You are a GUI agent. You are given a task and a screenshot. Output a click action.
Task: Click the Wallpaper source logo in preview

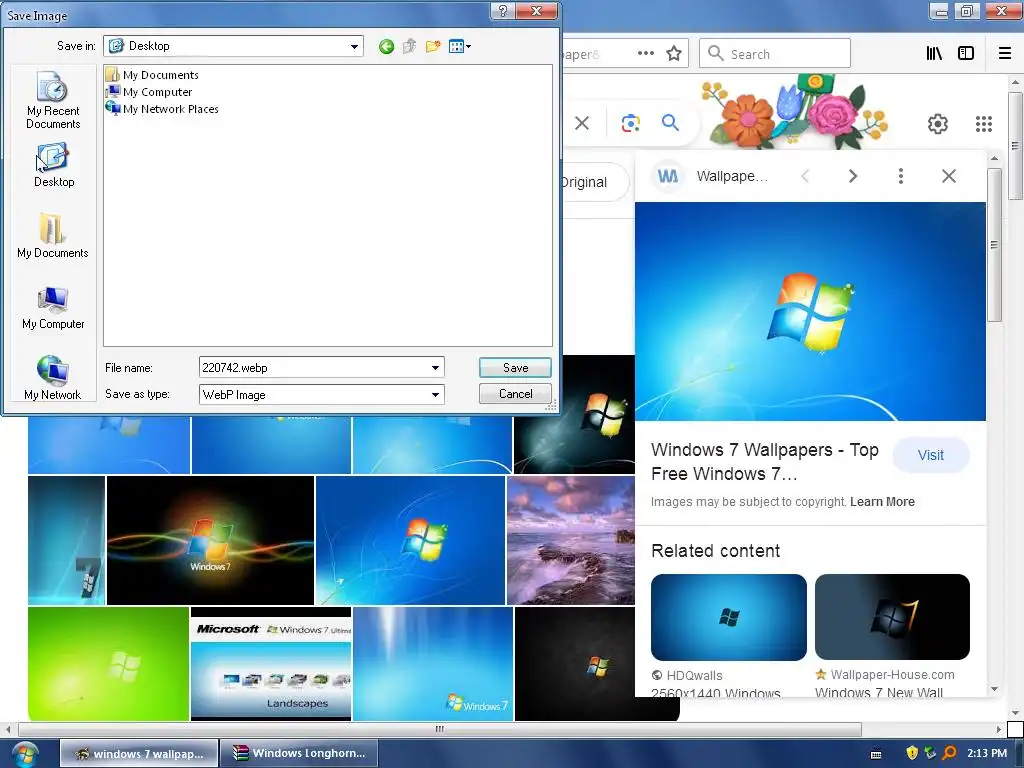click(x=667, y=176)
